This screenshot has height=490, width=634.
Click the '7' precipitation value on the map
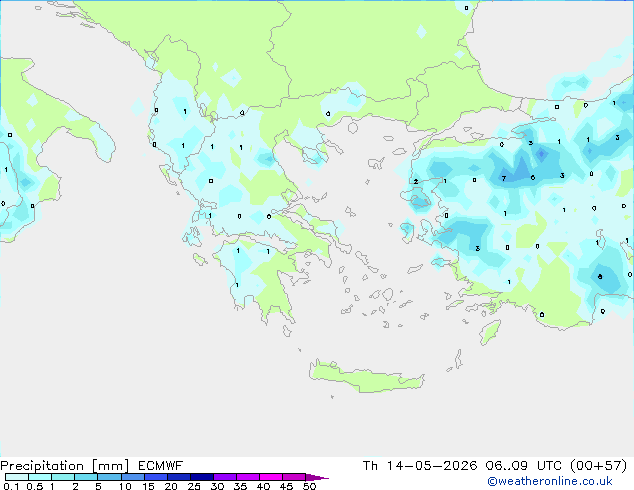pos(504,178)
